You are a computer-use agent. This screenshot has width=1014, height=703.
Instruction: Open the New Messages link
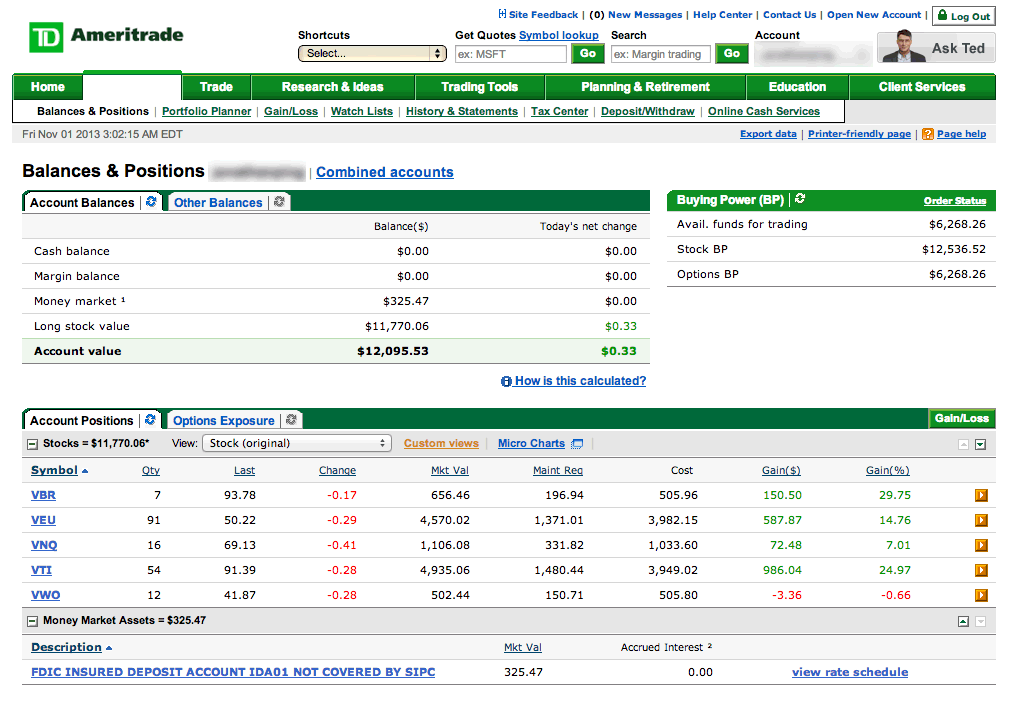click(645, 14)
